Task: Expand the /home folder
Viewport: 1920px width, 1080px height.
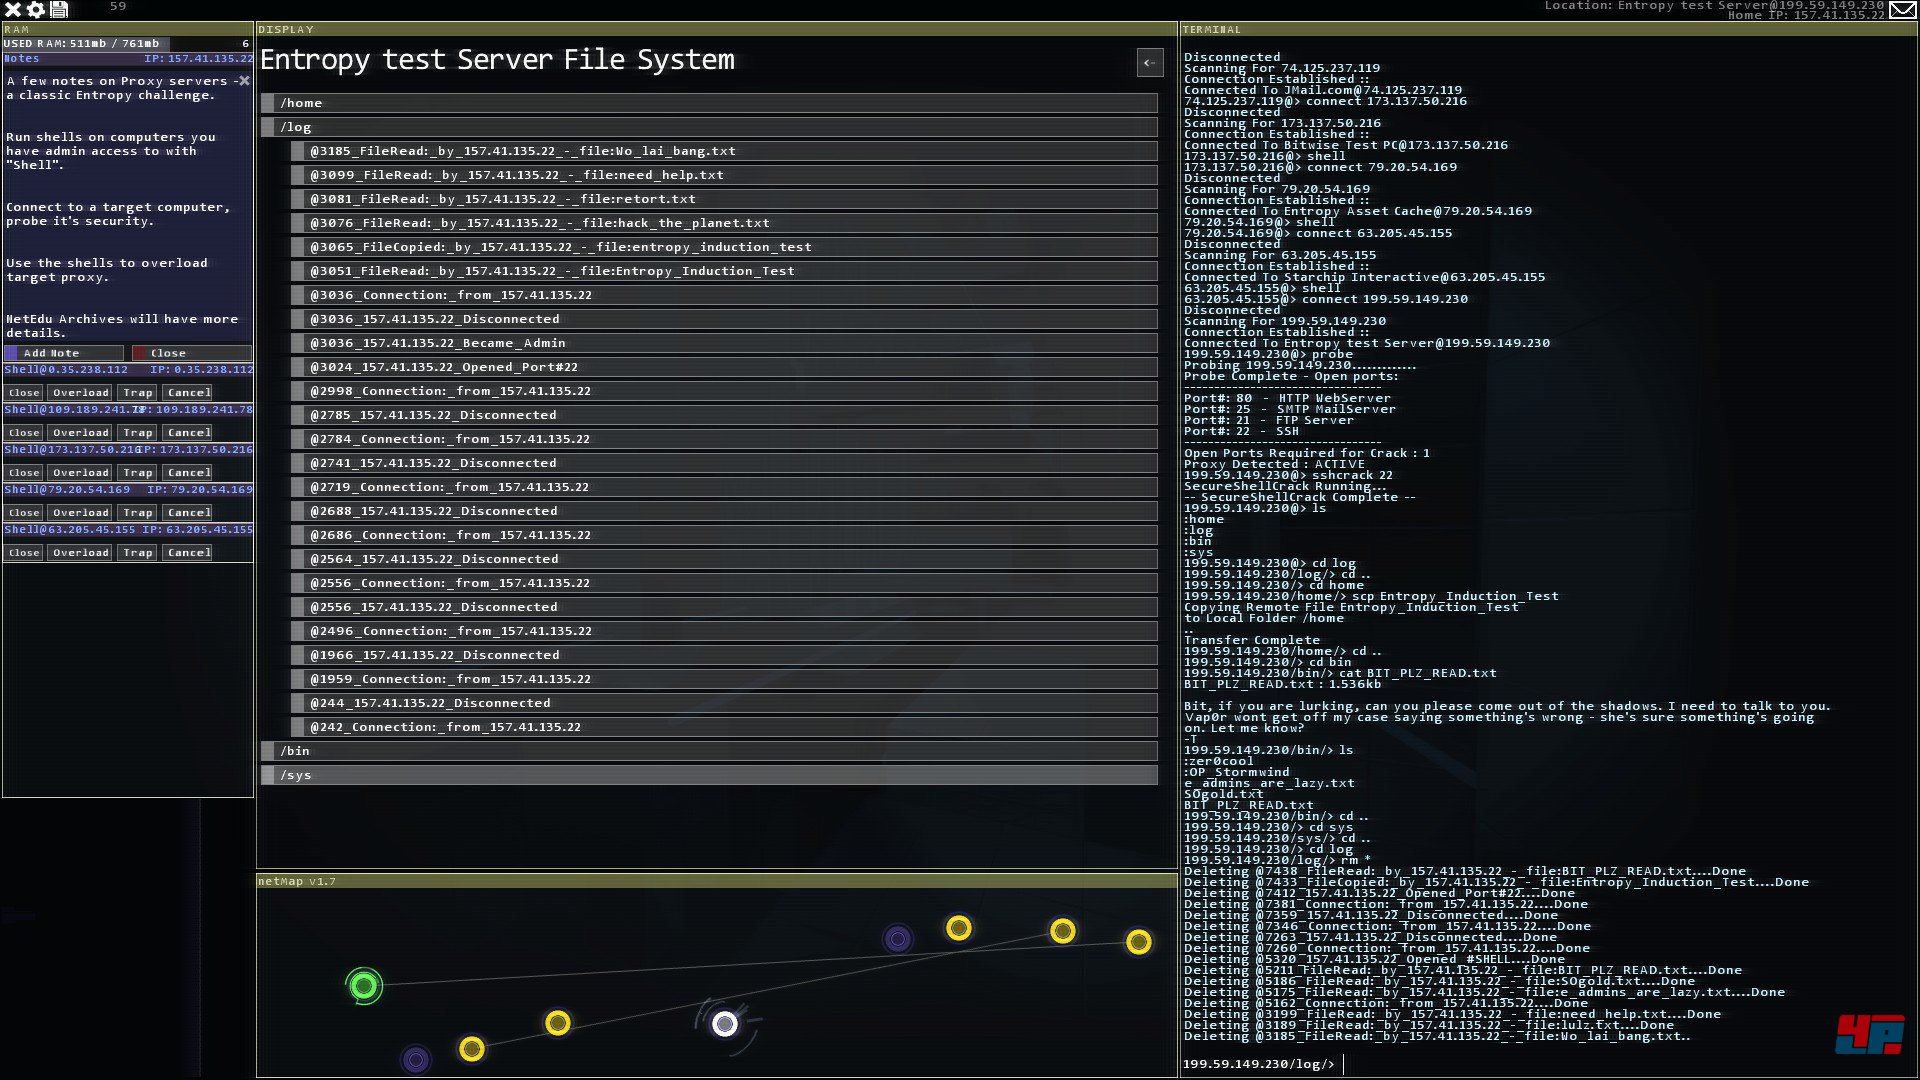Action: (x=708, y=103)
